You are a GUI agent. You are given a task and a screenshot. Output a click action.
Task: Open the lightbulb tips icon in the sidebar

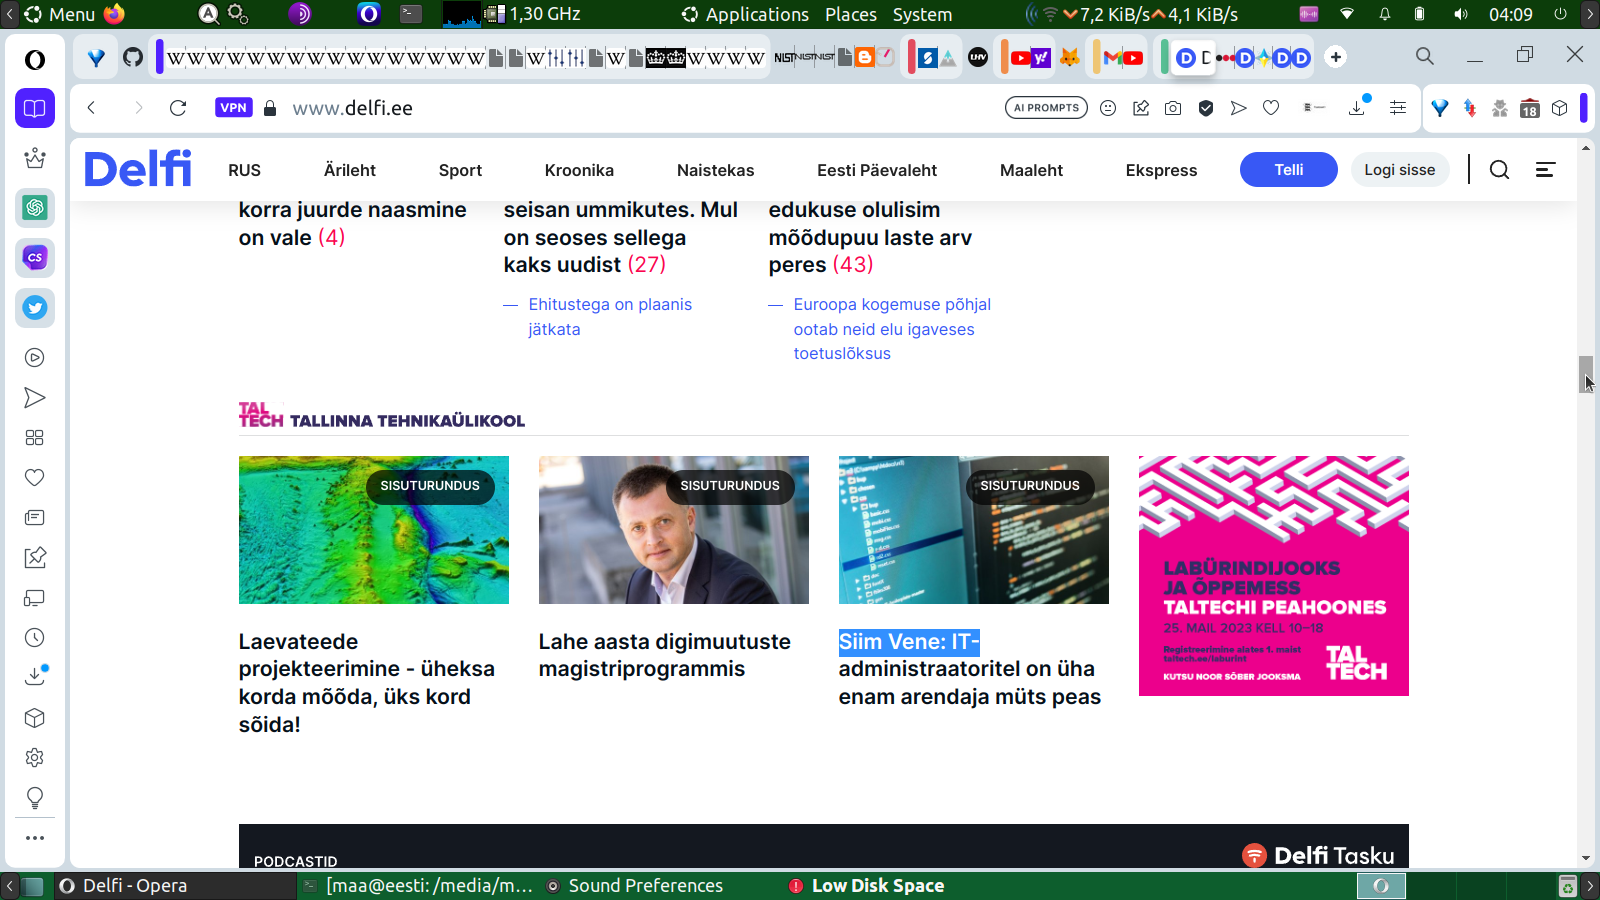tap(35, 798)
